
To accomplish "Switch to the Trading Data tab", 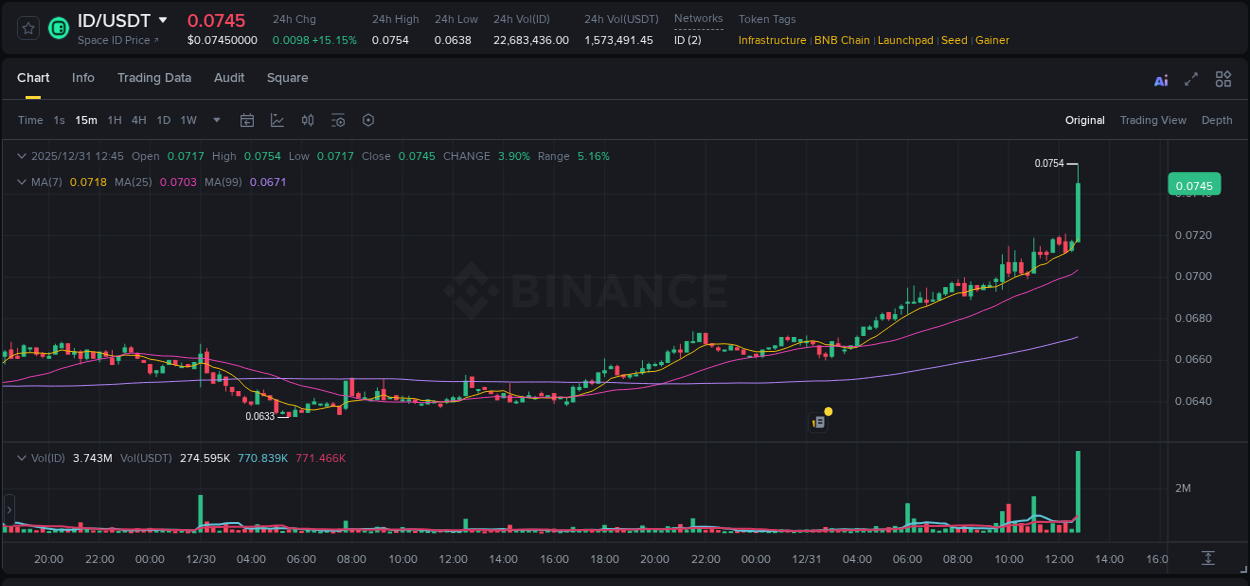I will pos(154,77).
